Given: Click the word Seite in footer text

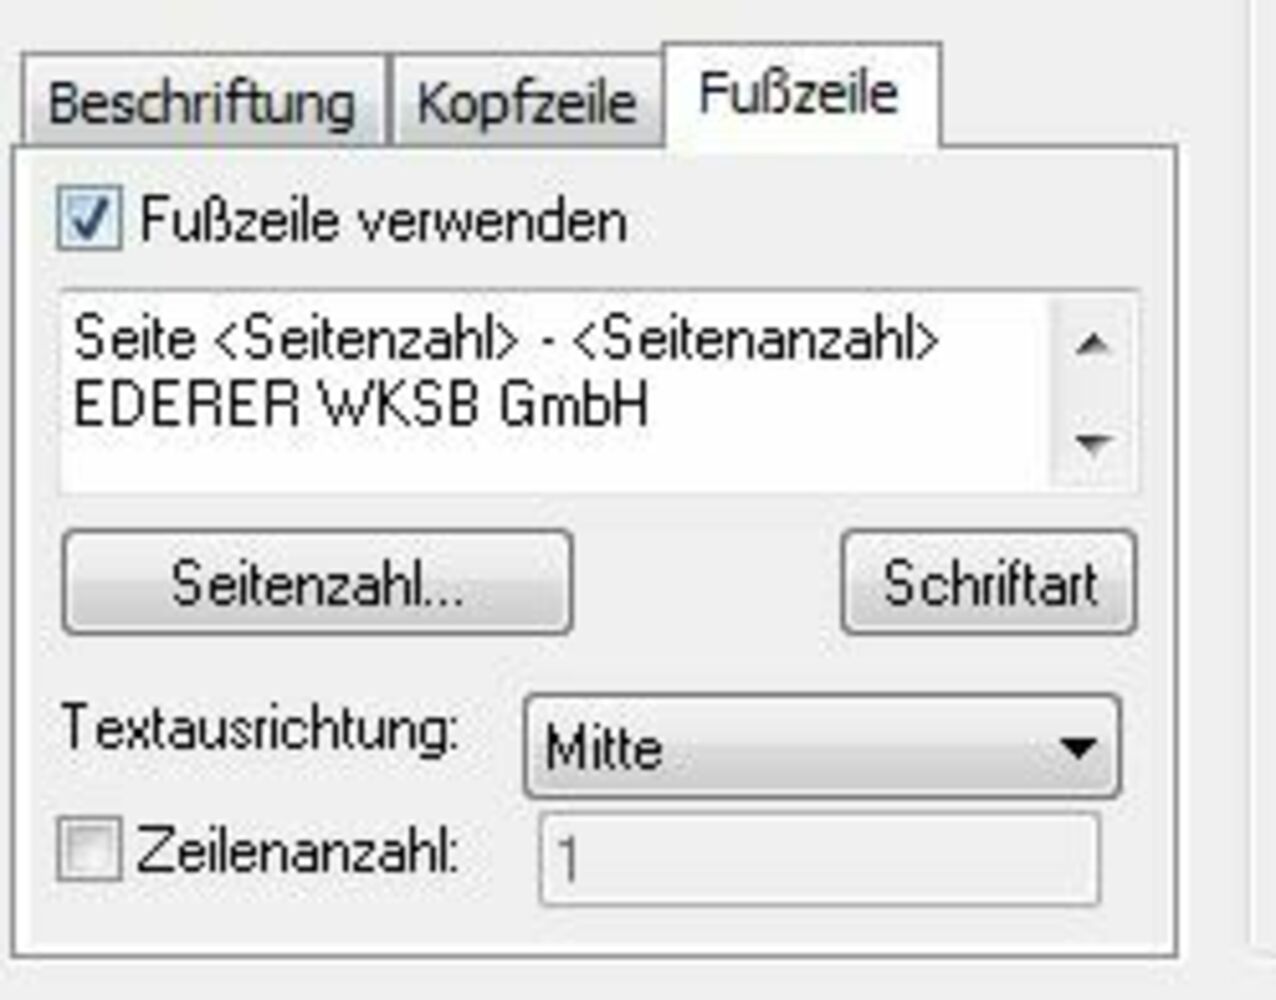Looking at the screenshot, I should click(134, 340).
